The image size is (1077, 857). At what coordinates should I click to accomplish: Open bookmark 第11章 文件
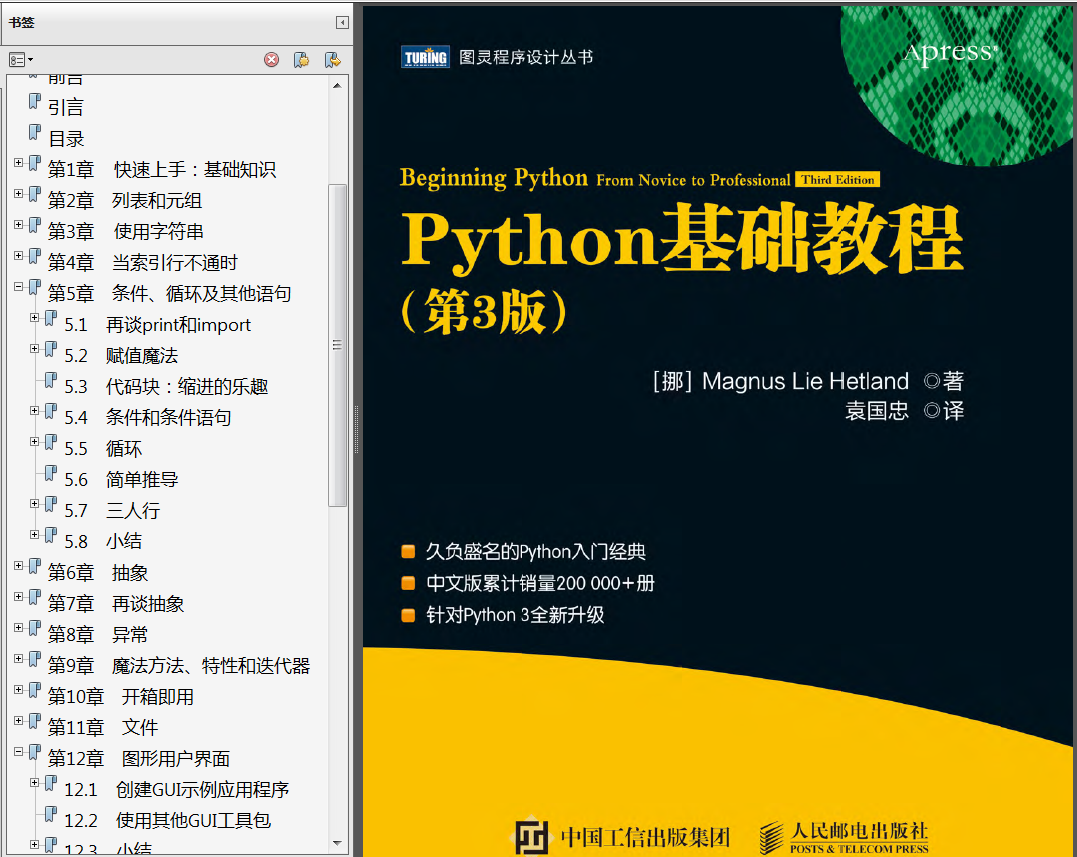102,727
